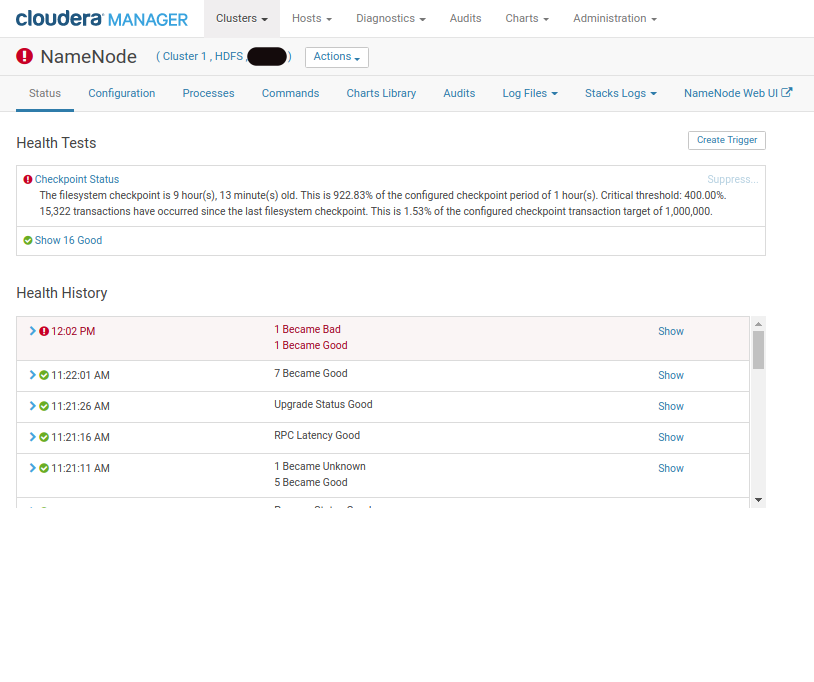Open the Checkpoint Status health test link
814x682 pixels.
click(x=77, y=180)
